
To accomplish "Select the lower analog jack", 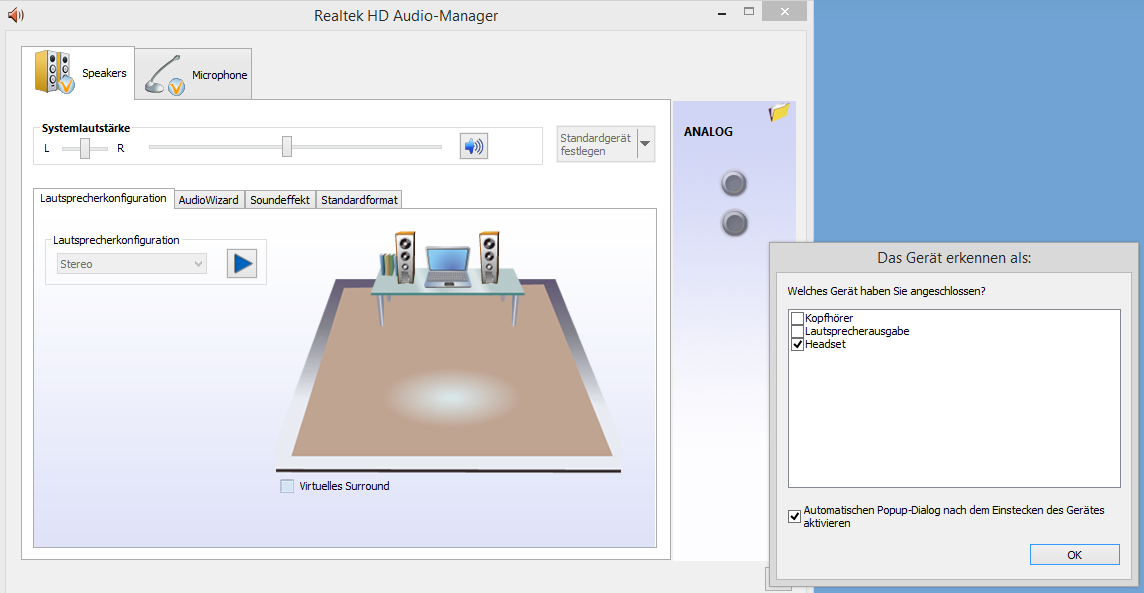I will [x=734, y=222].
